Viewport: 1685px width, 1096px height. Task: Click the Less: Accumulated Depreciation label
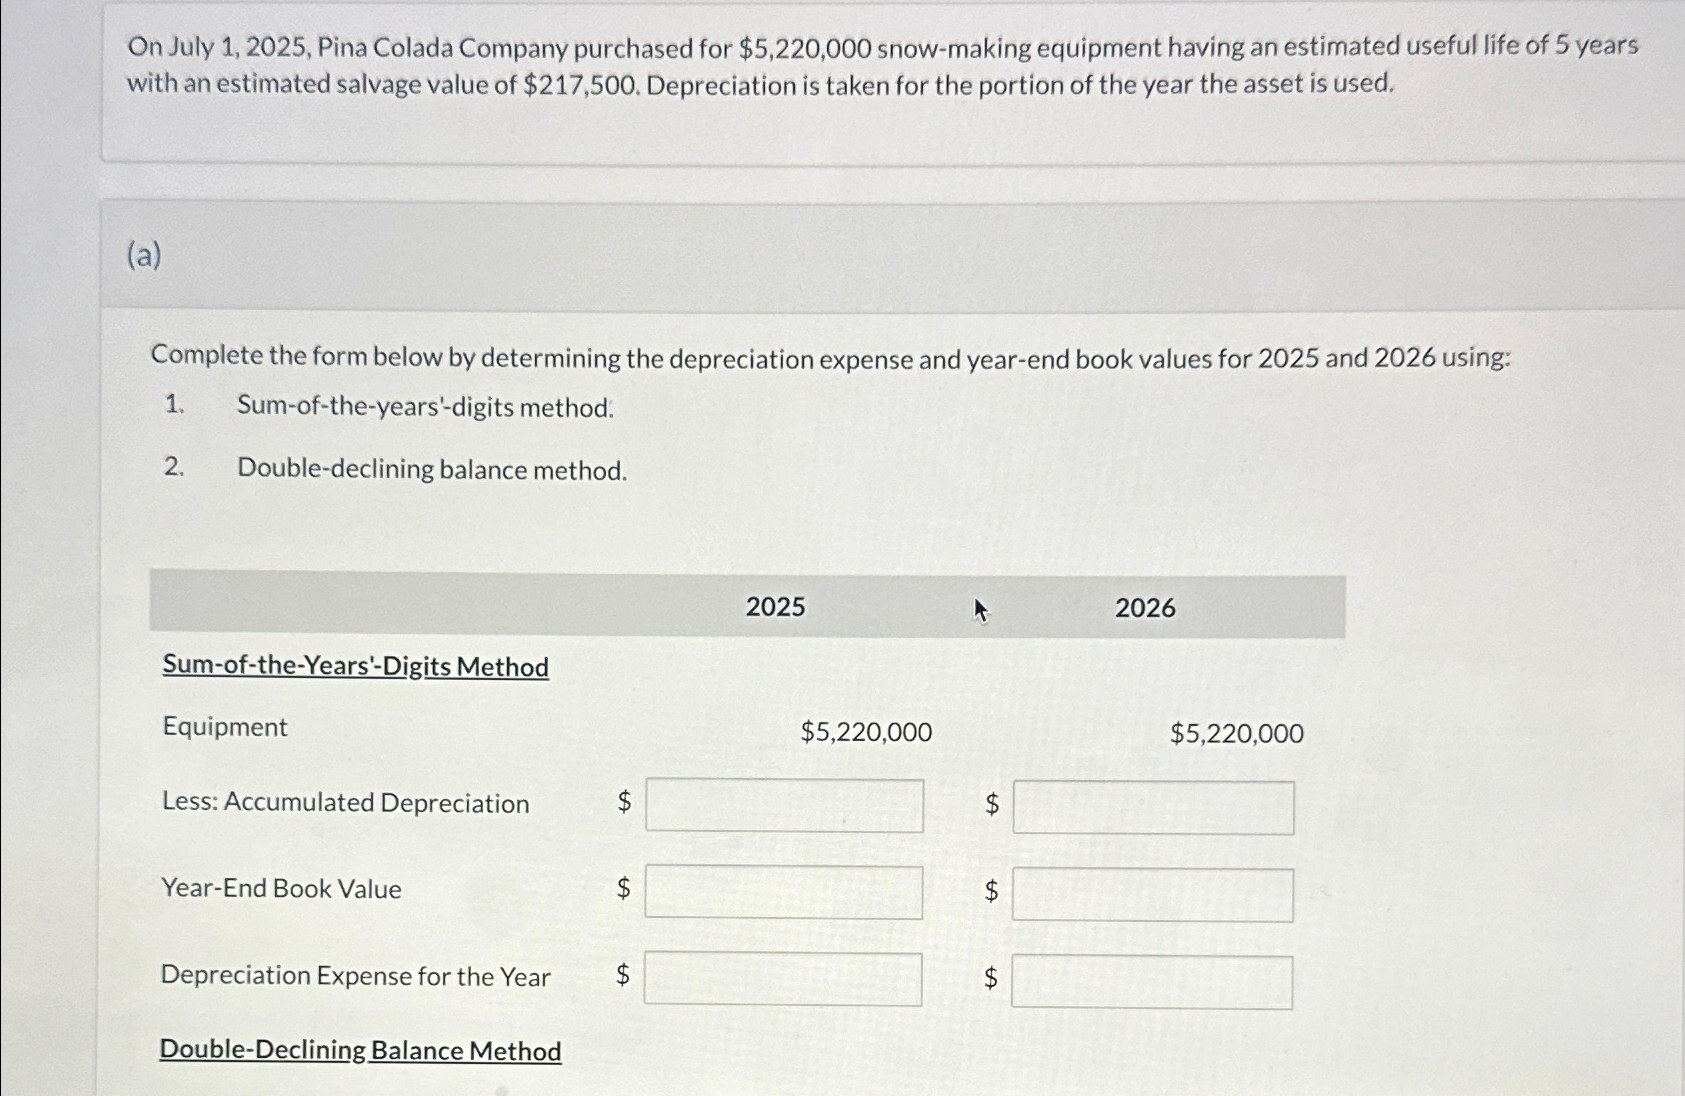(x=345, y=803)
